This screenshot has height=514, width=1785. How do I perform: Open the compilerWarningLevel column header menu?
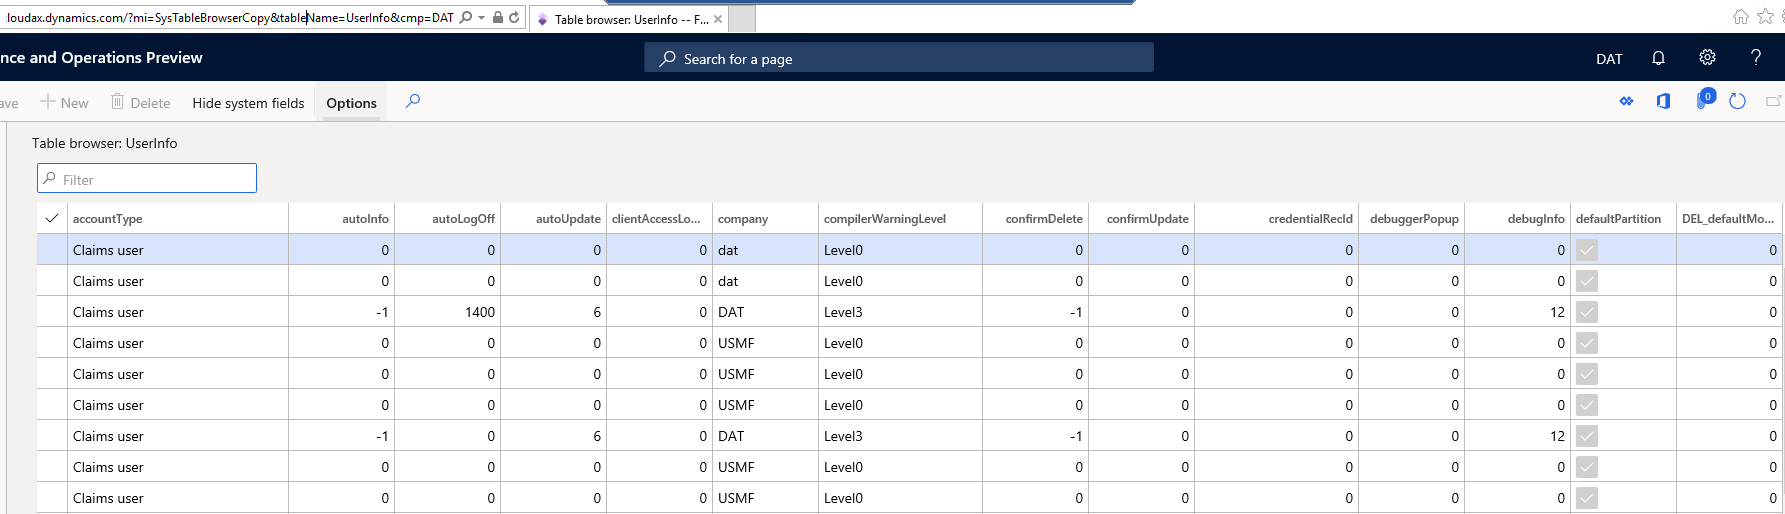coord(901,219)
